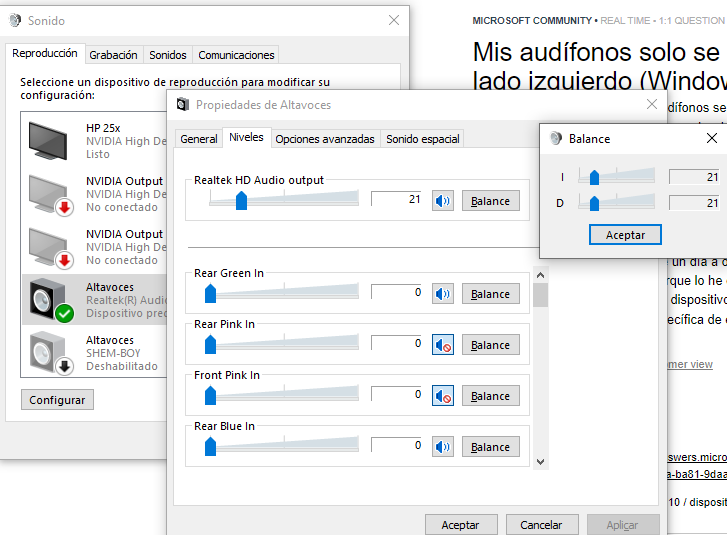Image resolution: width=727 pixels, height=535 pixels.
Task: Switch to the General tab
Action: coord(198,139)
